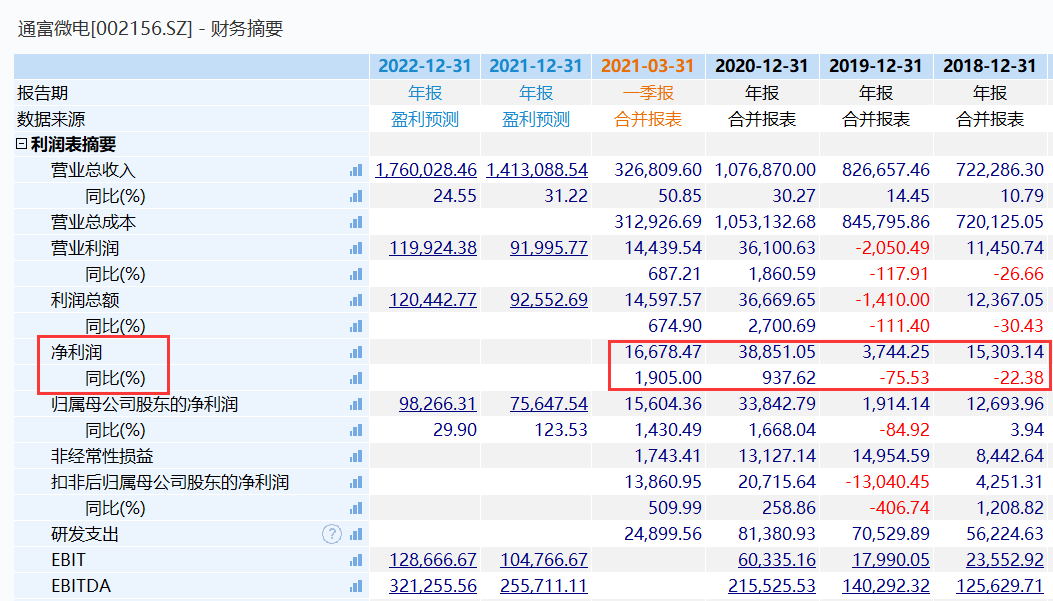Open forecast revenue link 1,413,088.54
1053x601 pixels.
click(537, 171)
